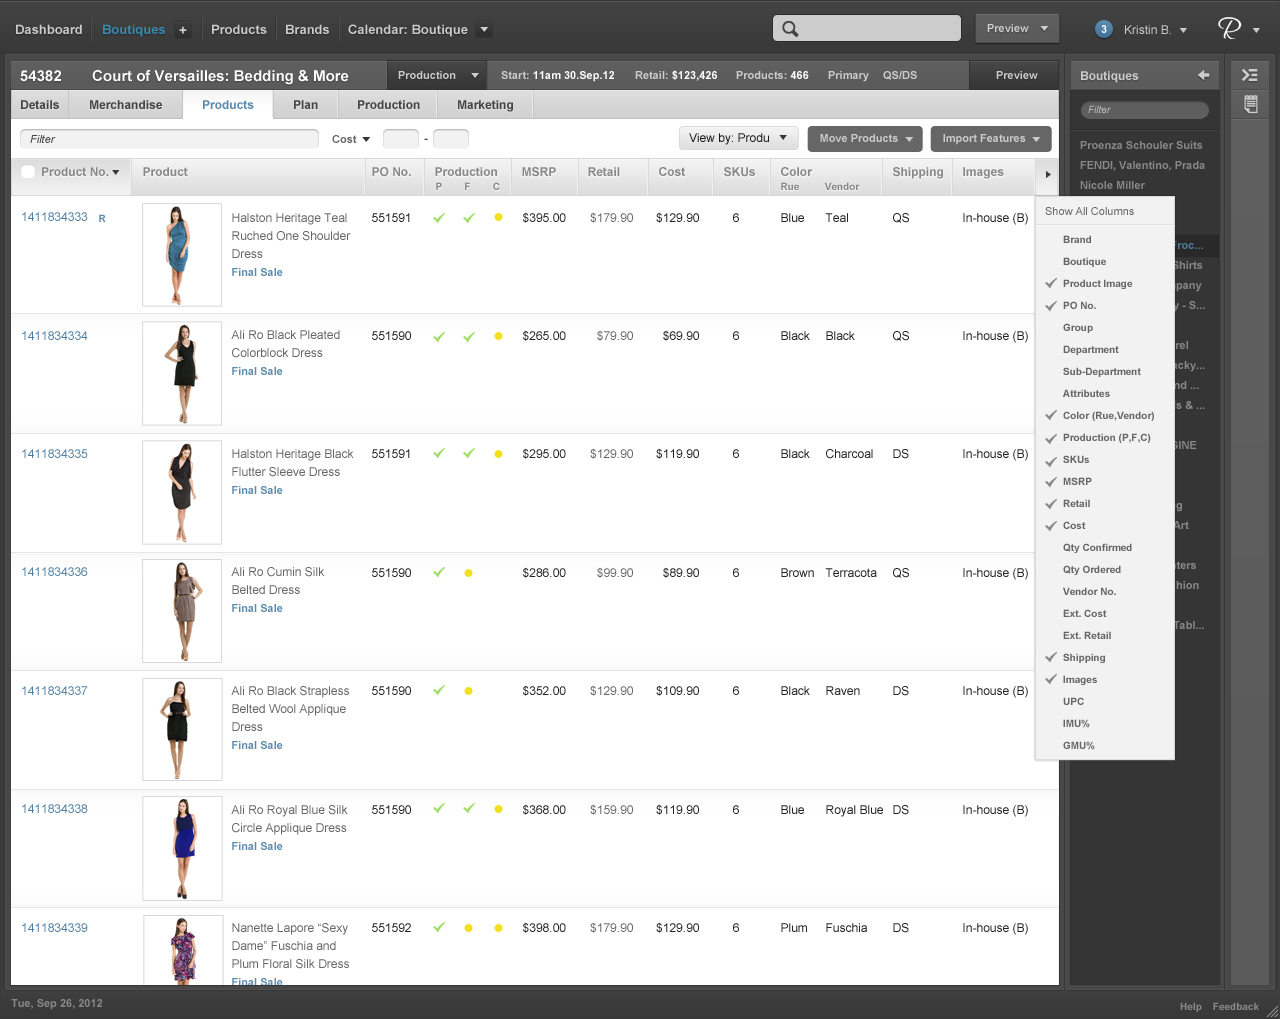Viewport: 1280px width, 1019px height.
Task: Select Nicole Miller in Boutiques list
Action: (1112, 185)
